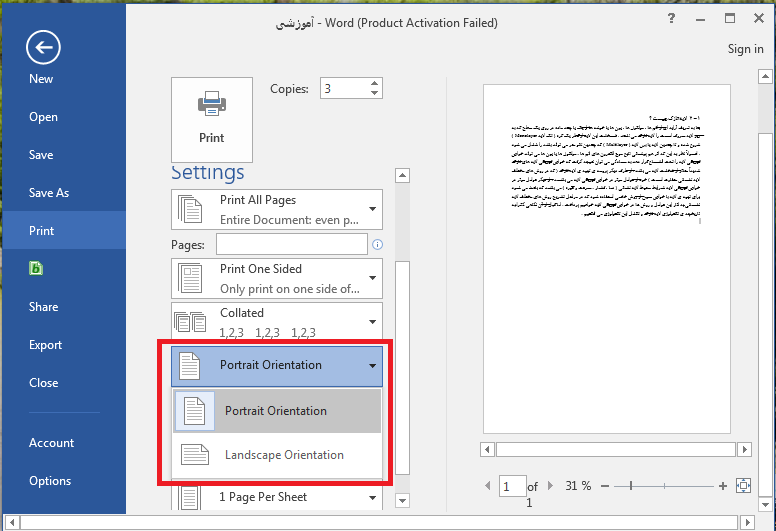Click the zoom out minus icon

pos(605,486)
